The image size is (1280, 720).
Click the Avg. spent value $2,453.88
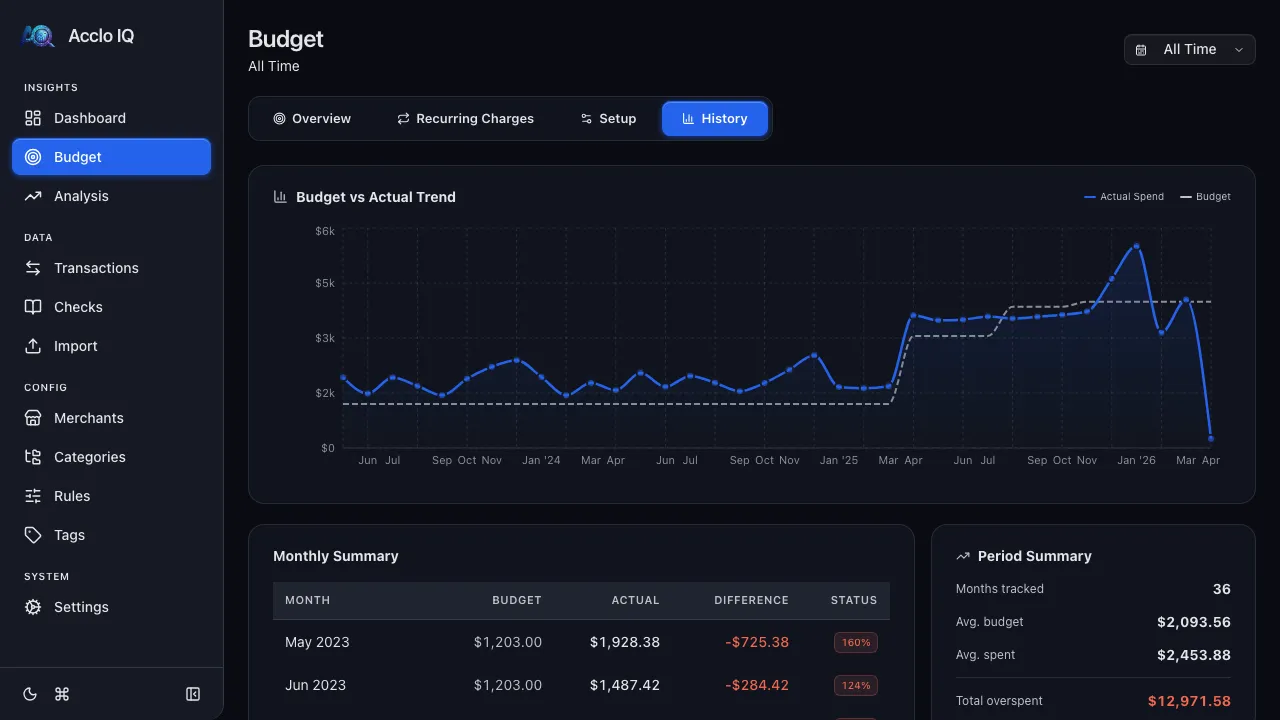coord(1194,655)
